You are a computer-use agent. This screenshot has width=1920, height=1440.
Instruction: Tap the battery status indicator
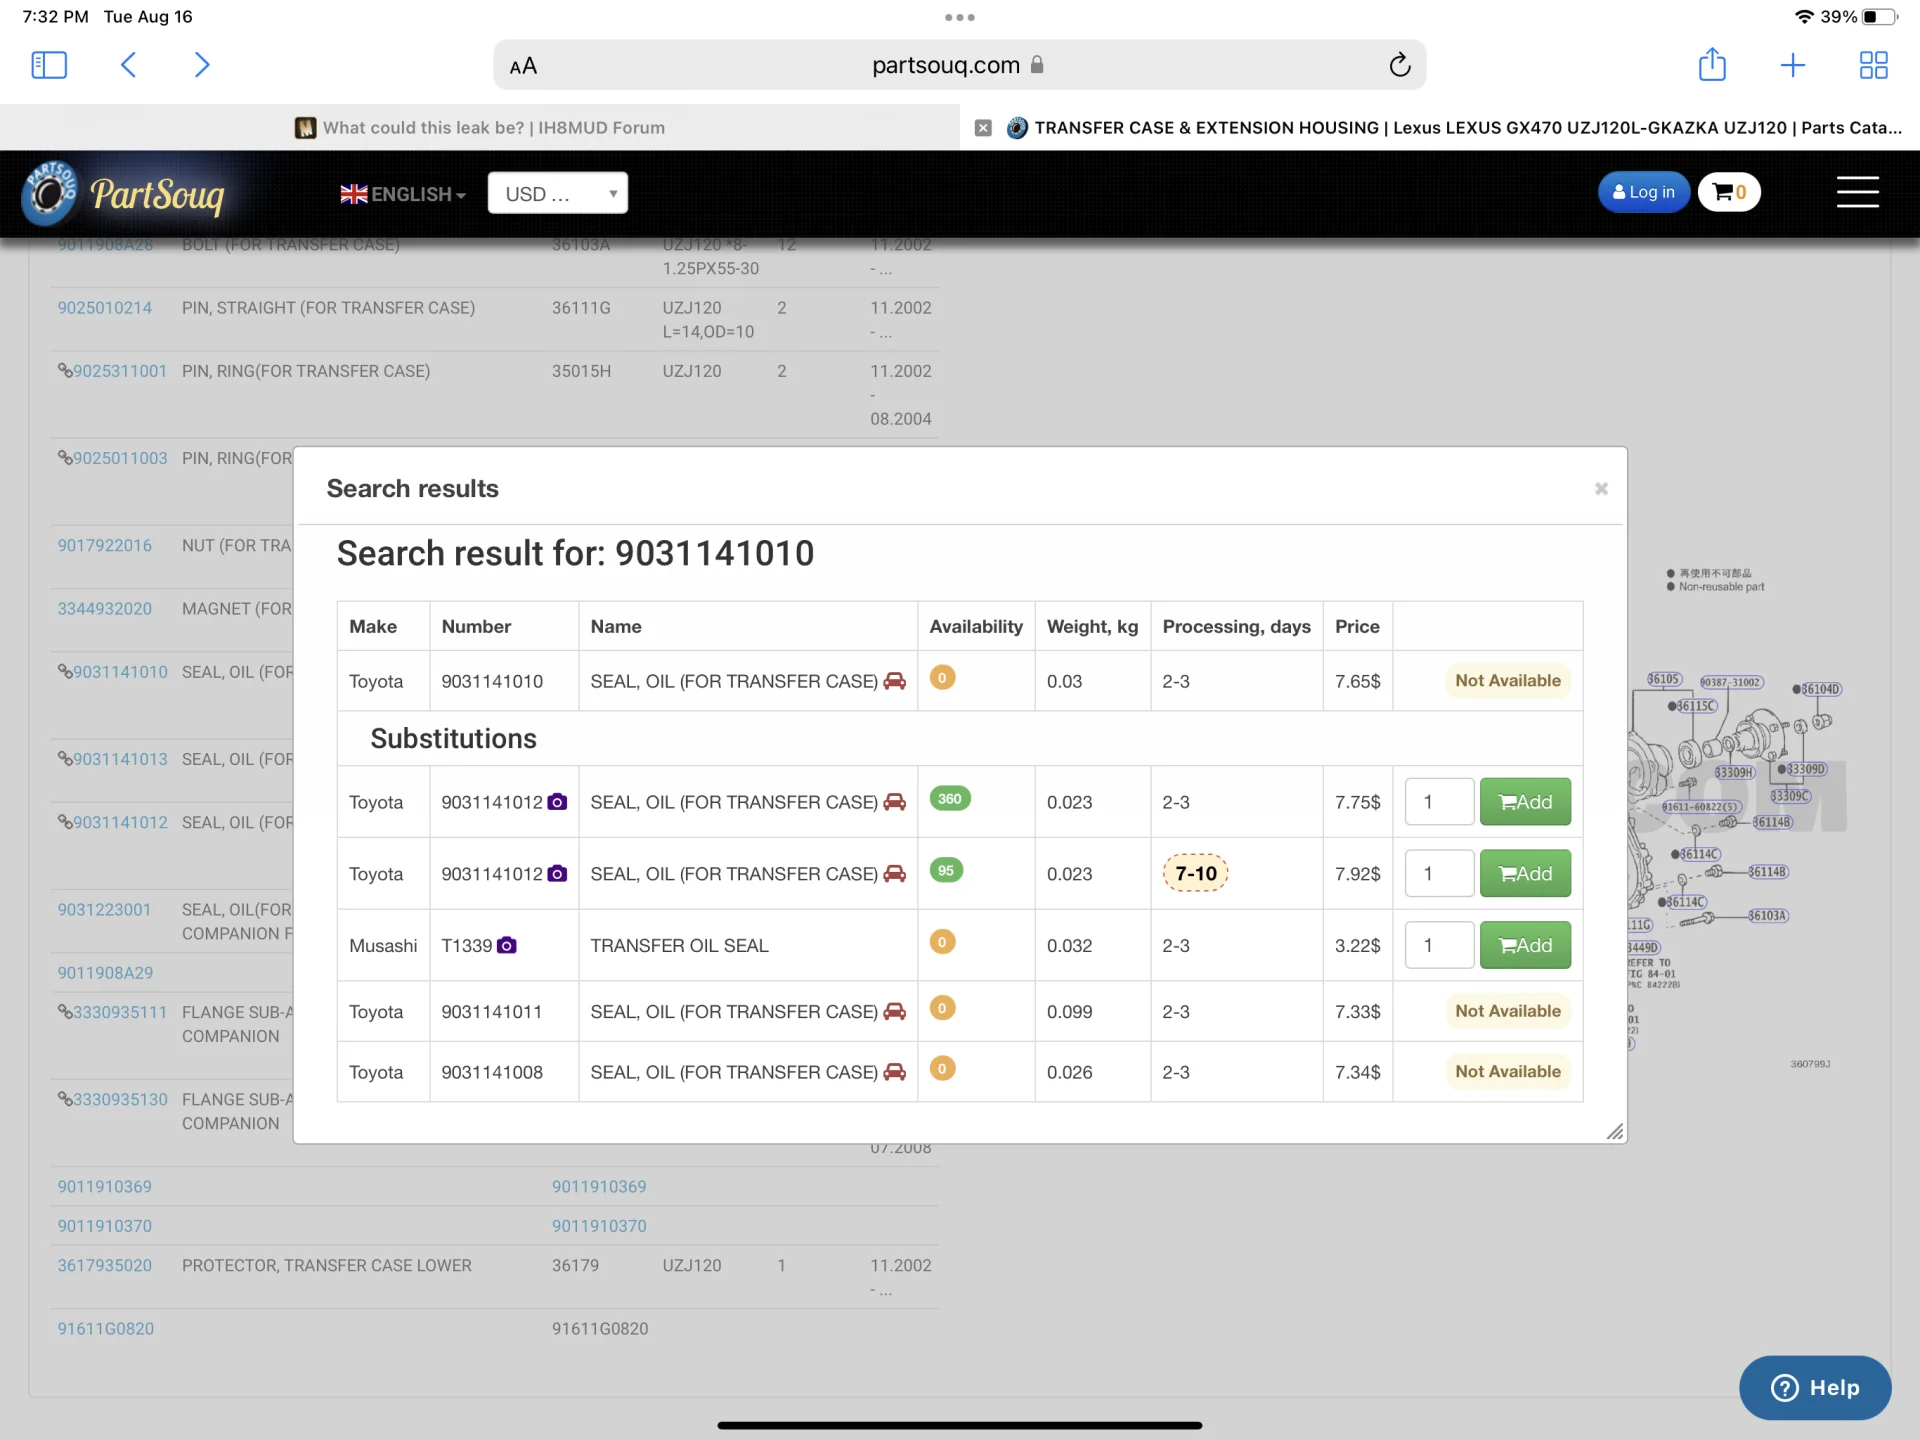click(x=1879, y=17)
